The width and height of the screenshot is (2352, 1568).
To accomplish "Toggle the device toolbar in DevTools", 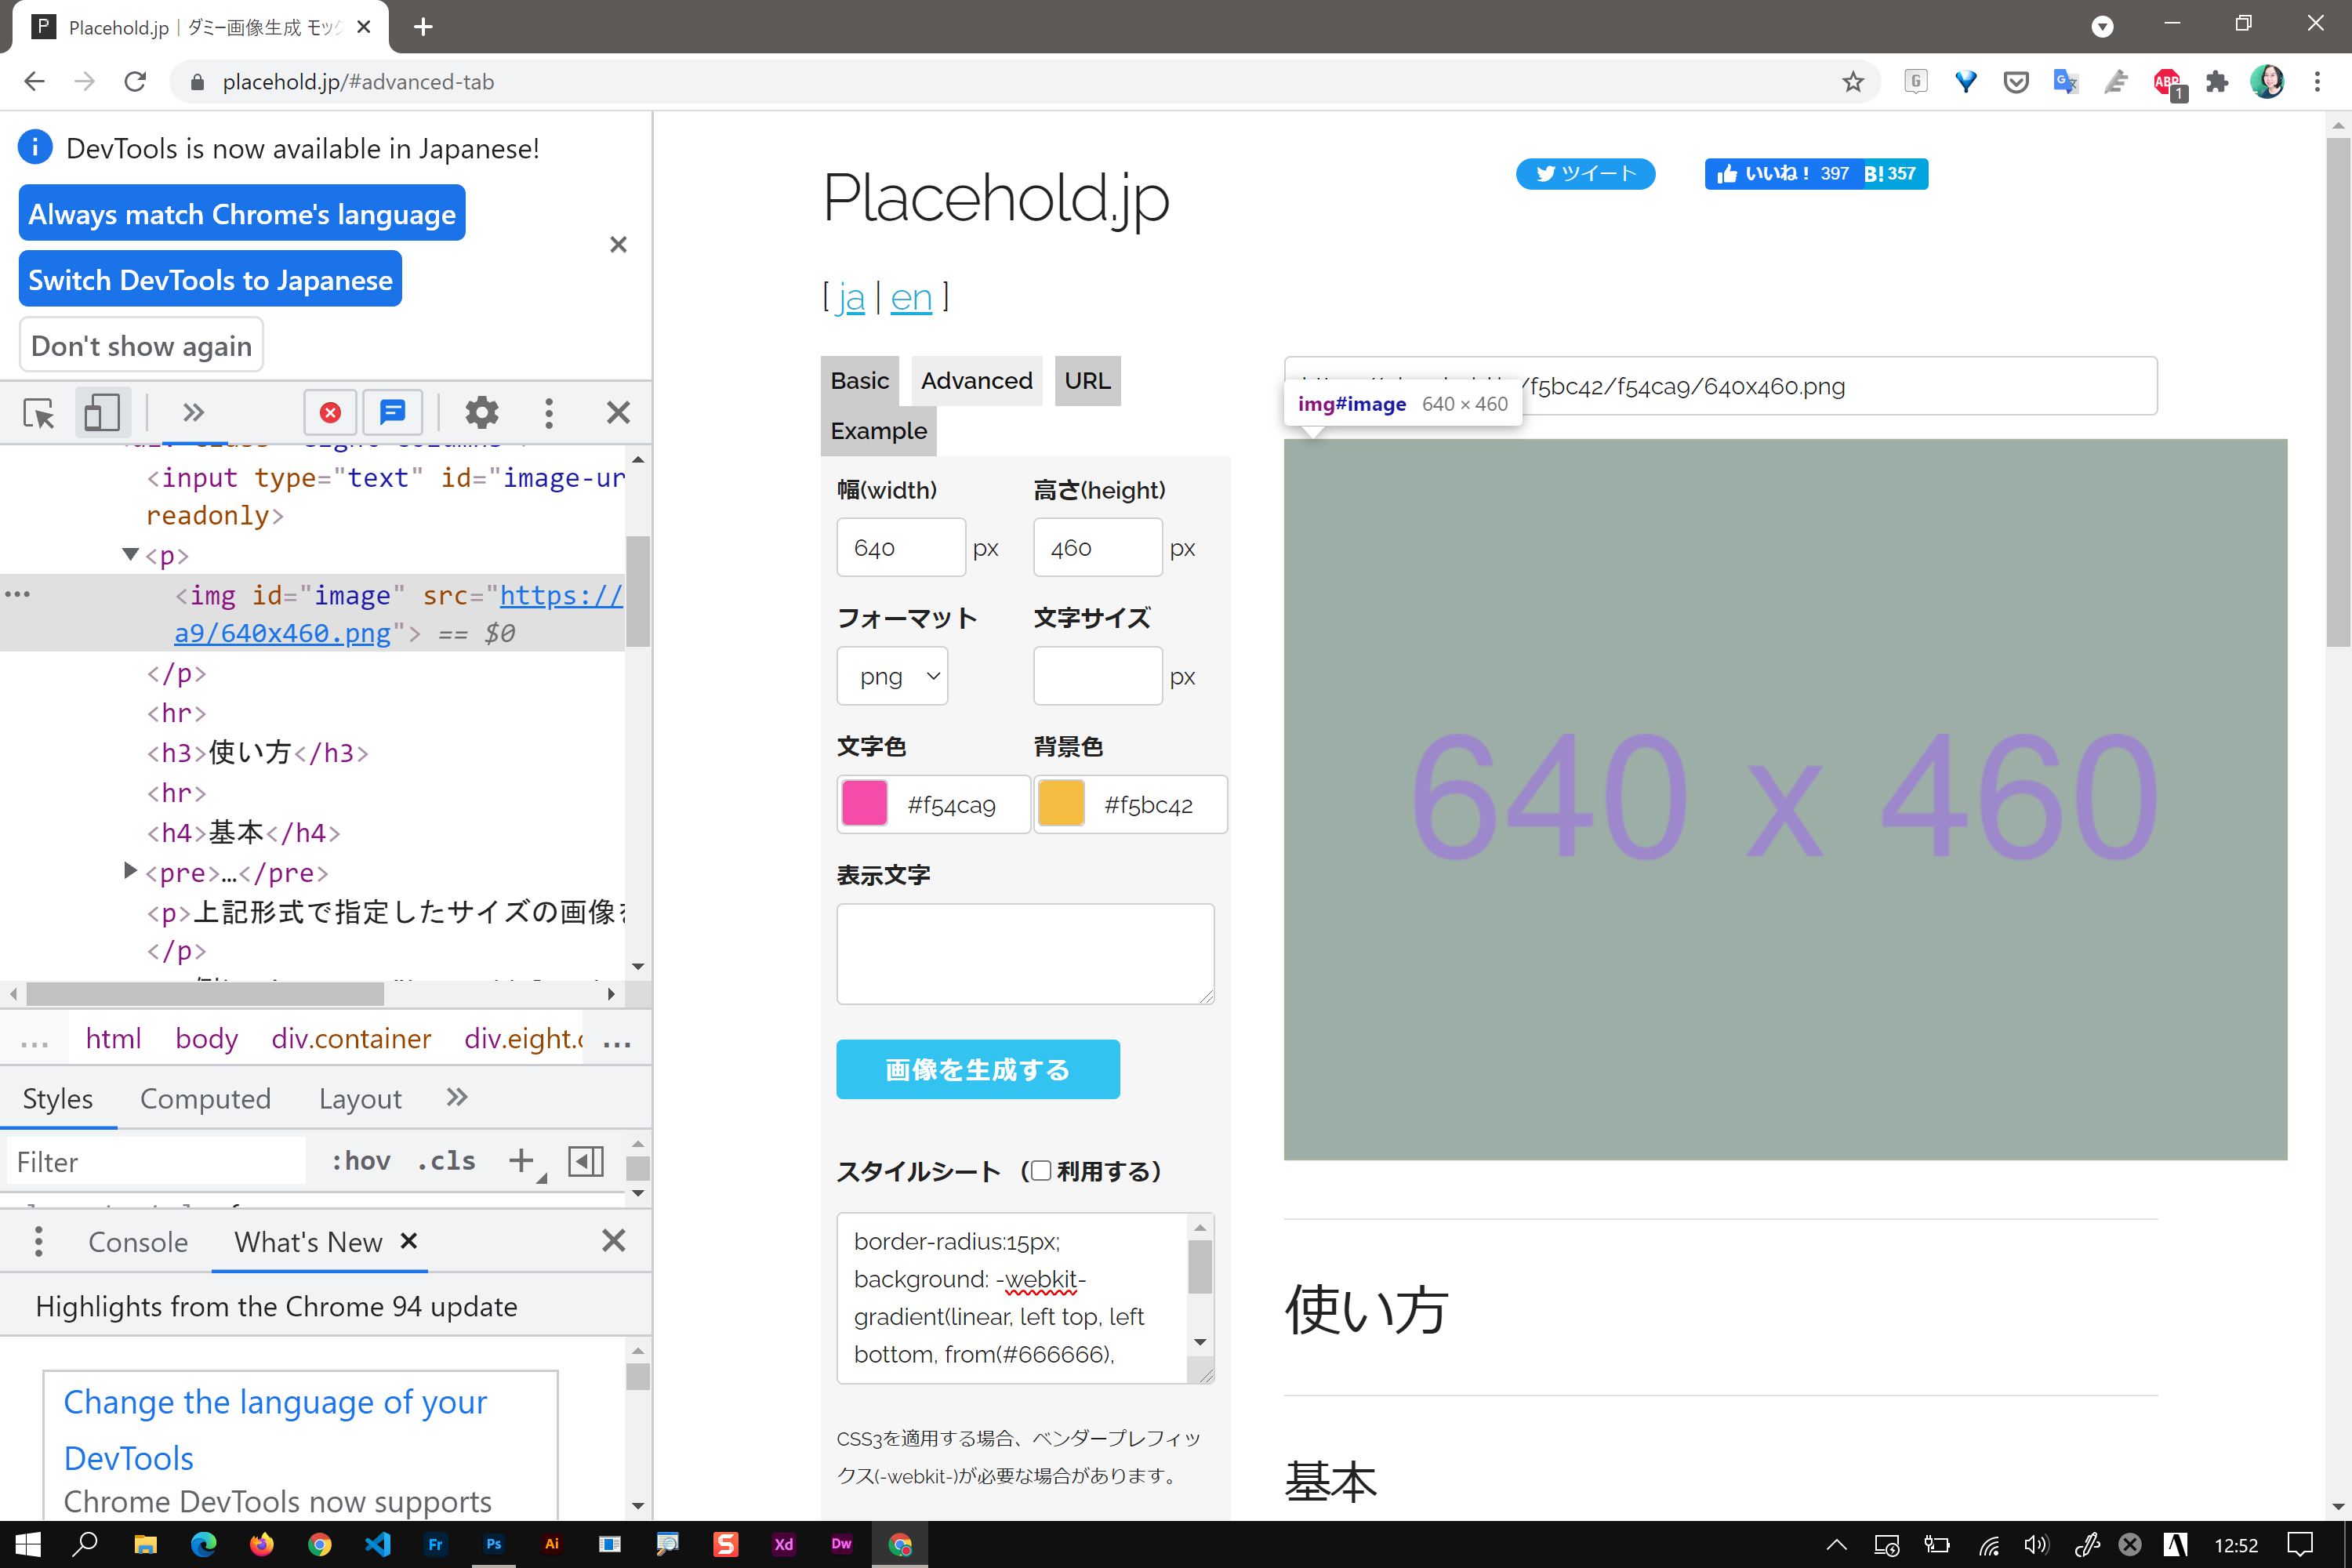I will (x=101, y=412).
